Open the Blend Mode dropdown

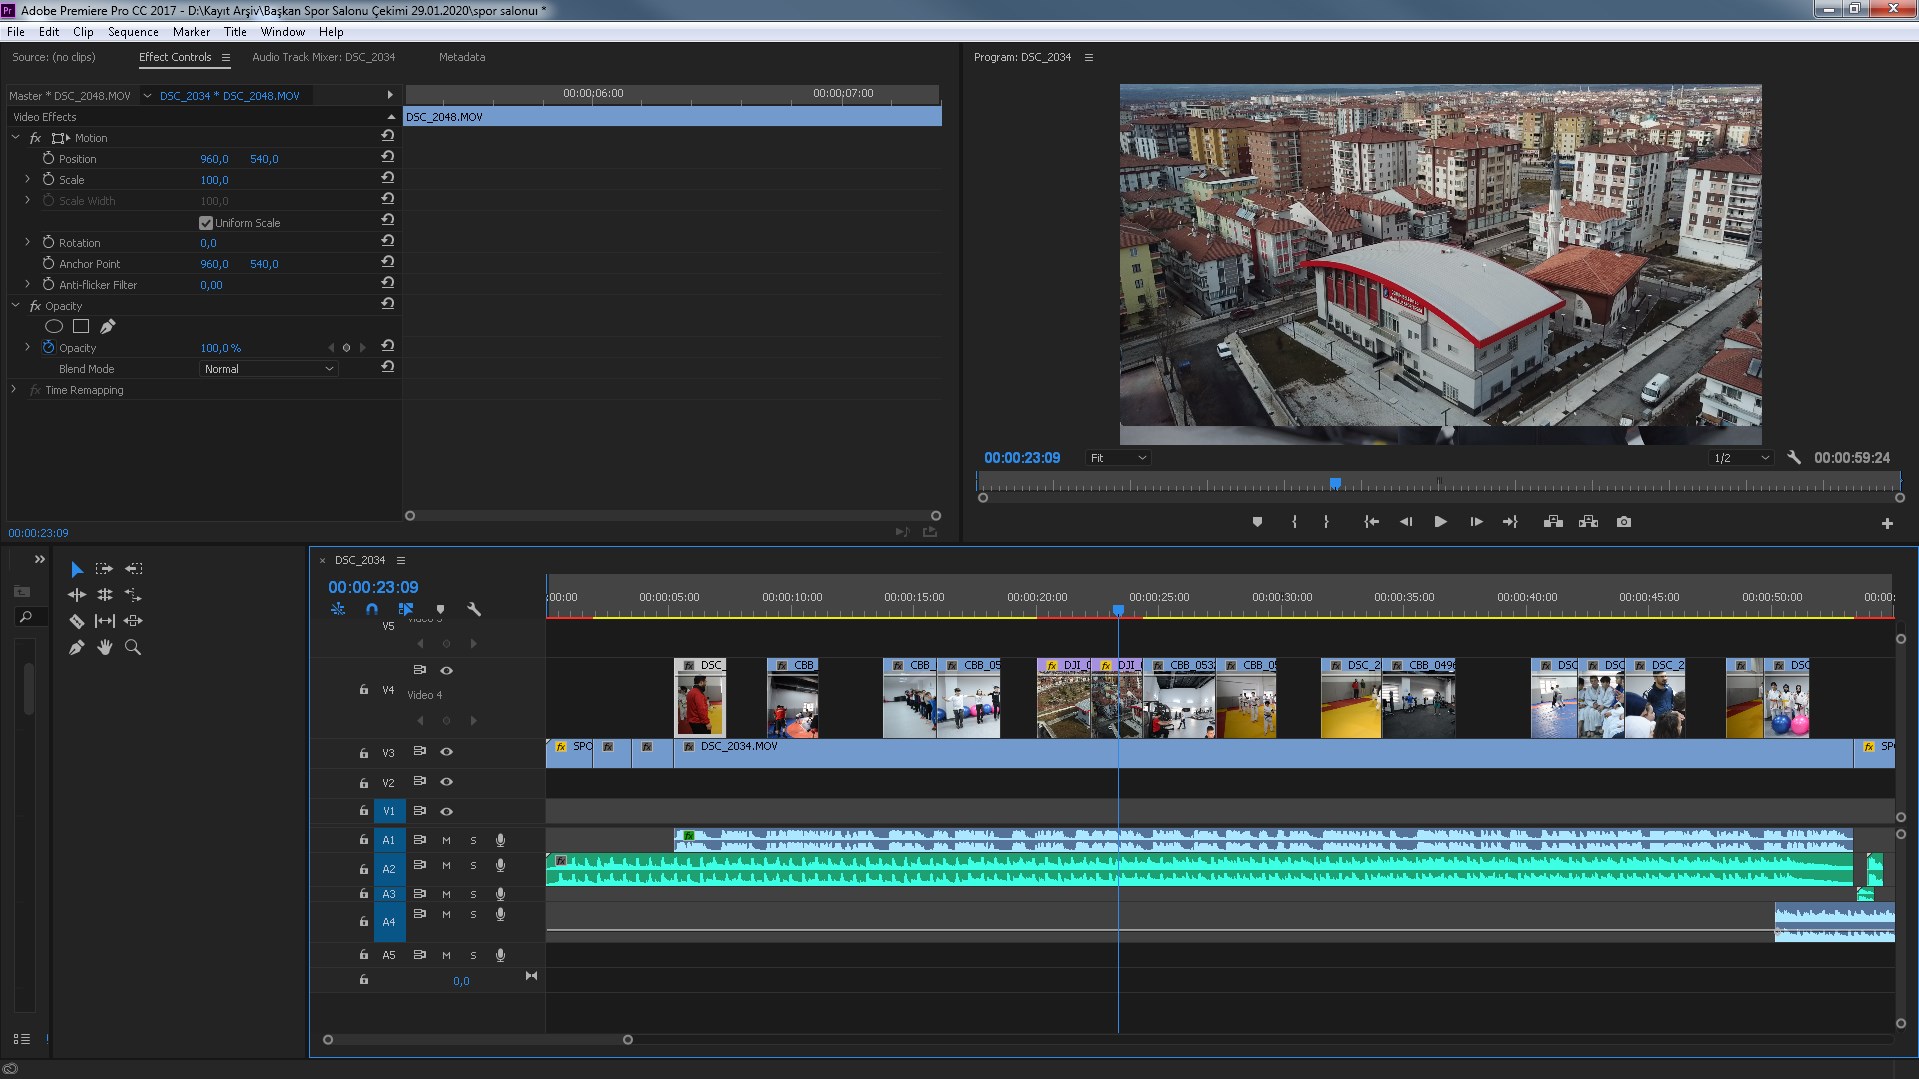(268, 369)
